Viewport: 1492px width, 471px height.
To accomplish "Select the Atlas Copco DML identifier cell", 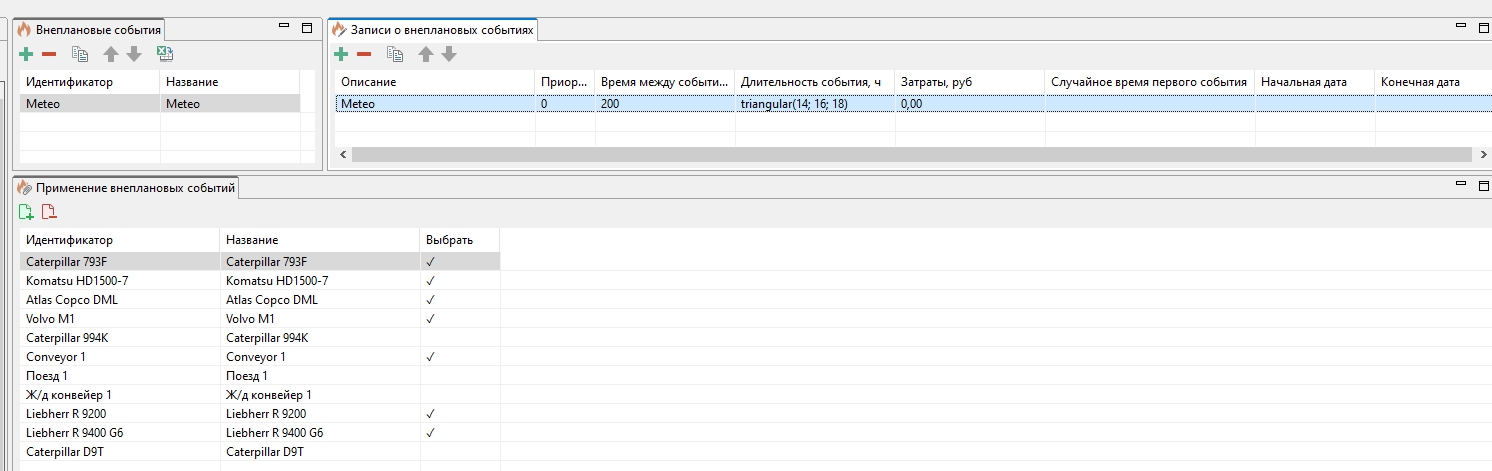I will tap(120, 300).
